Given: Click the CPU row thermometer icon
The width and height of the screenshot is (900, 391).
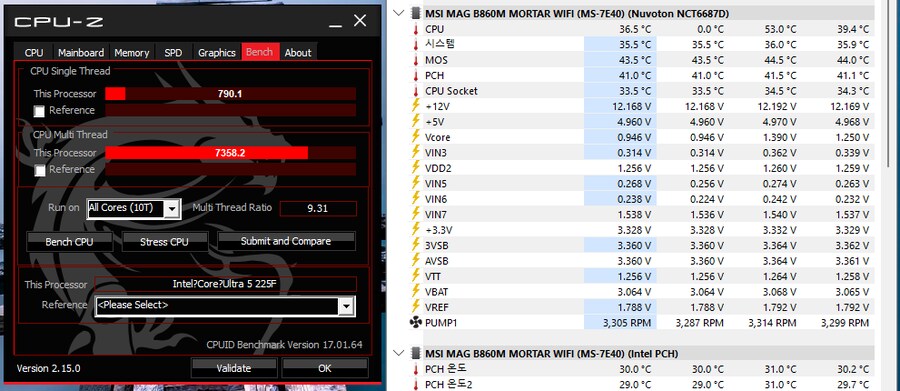Looking at the screenshot, I should (x=416, y=29).
